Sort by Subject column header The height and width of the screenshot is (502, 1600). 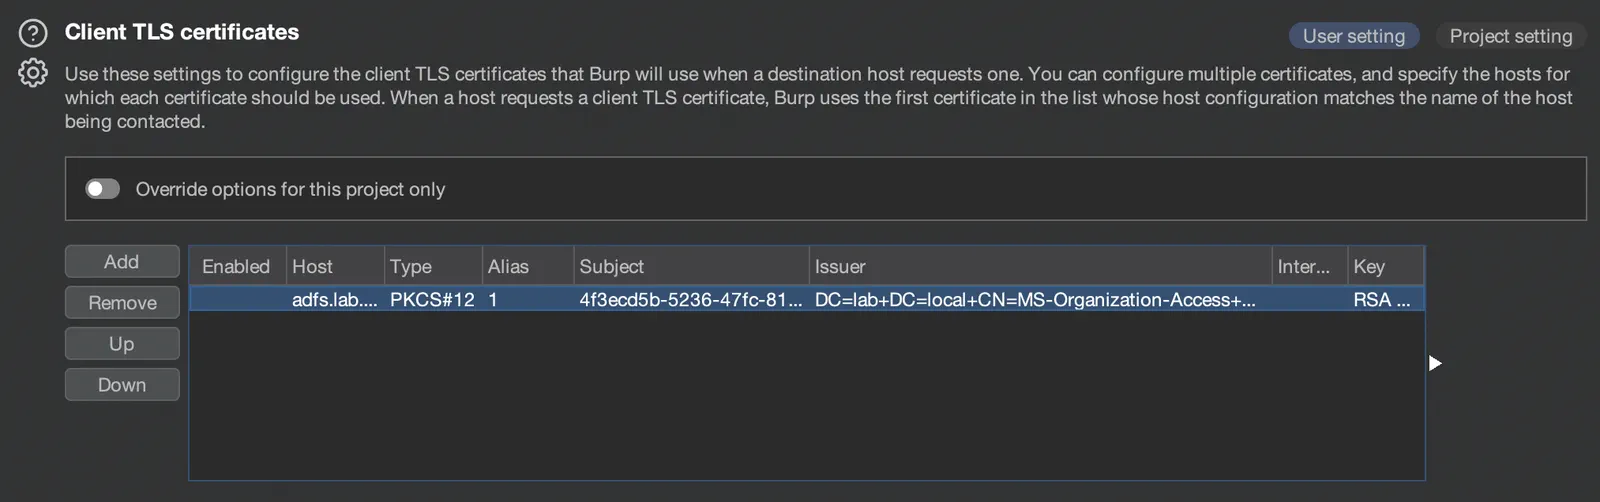tap(691, 267)
